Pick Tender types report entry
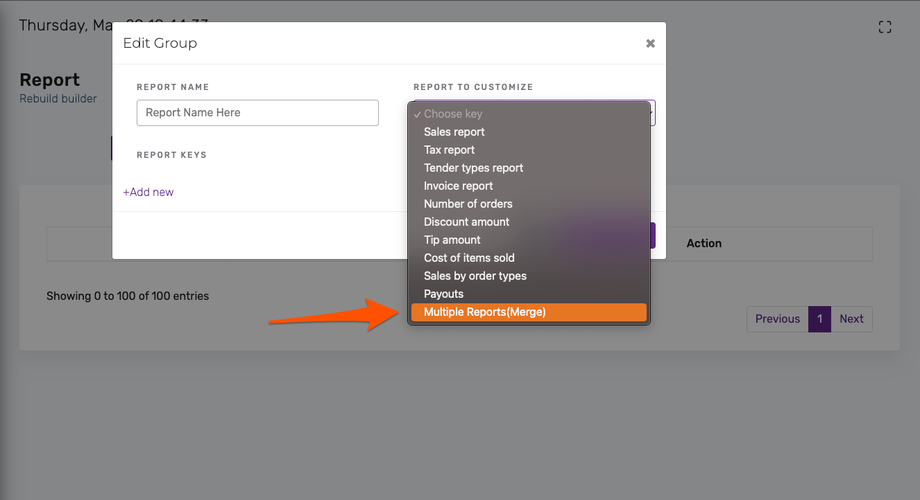 coord(473,168)
